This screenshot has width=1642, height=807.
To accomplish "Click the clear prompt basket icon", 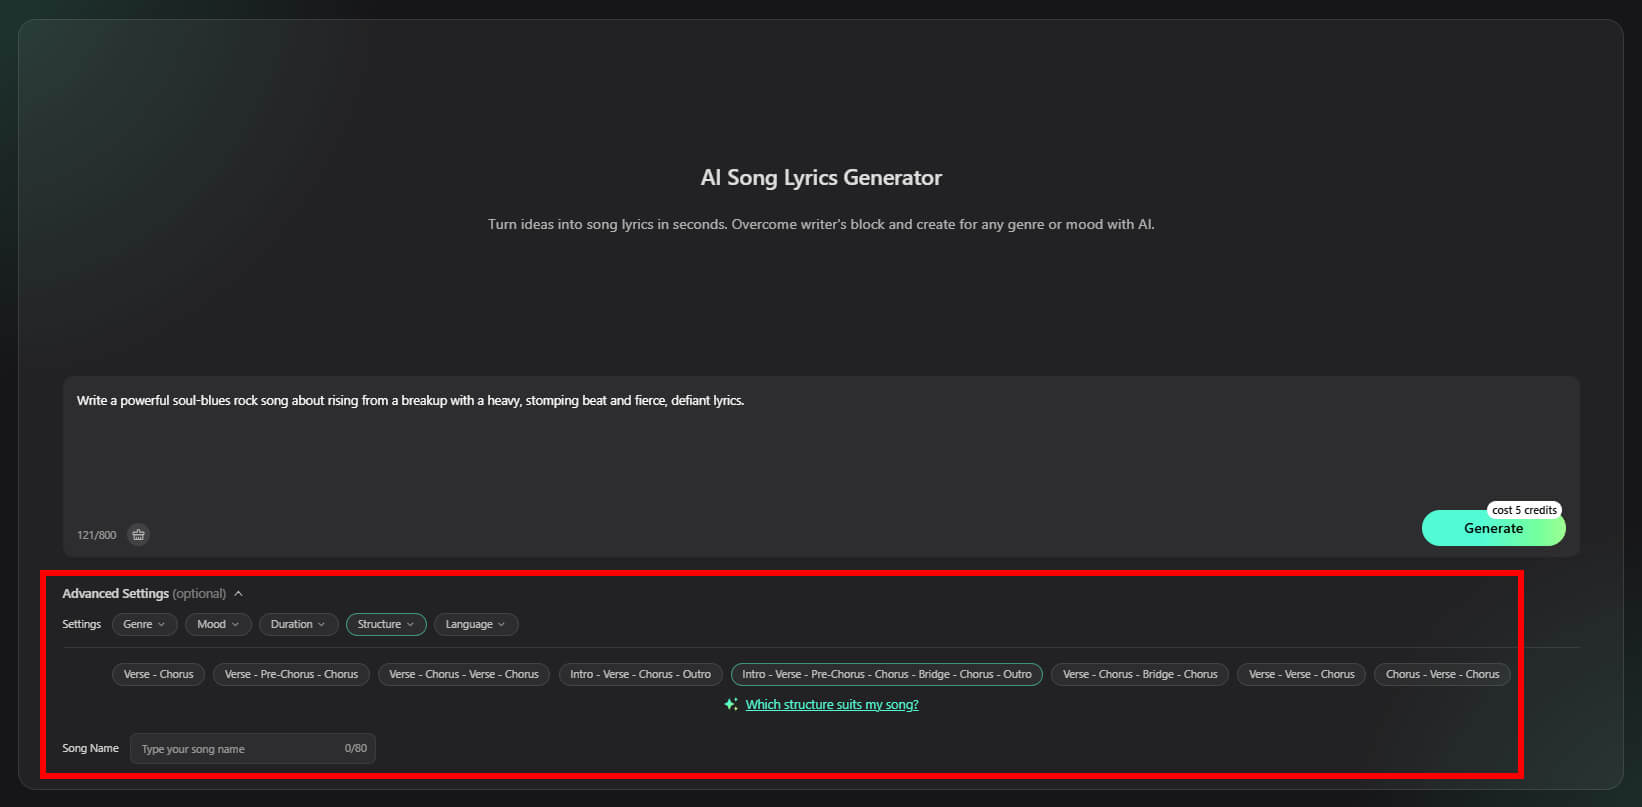I will (139, 535).
